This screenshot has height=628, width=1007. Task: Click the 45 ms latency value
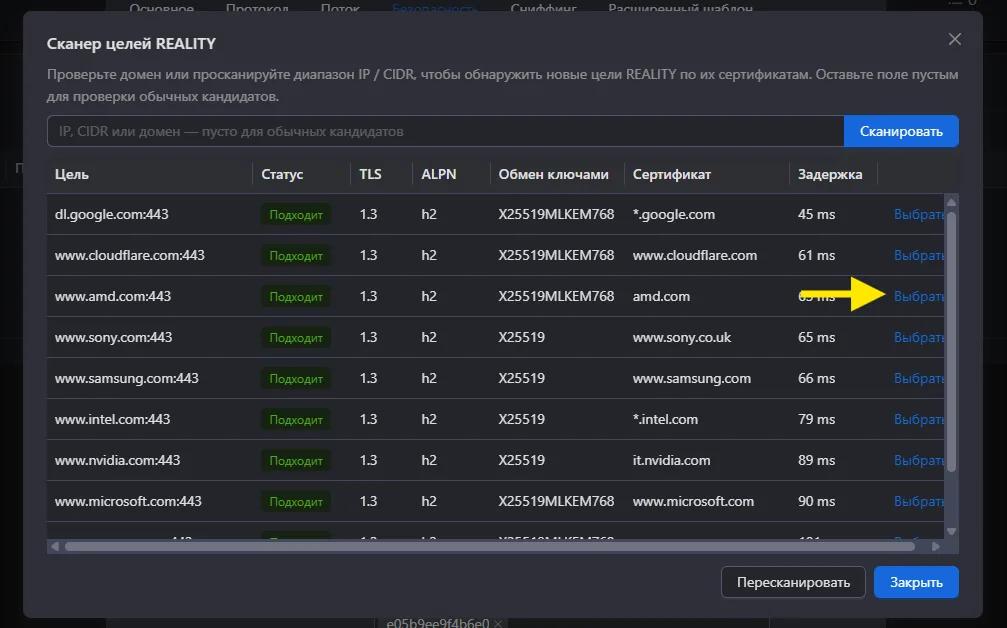(816, 214)
